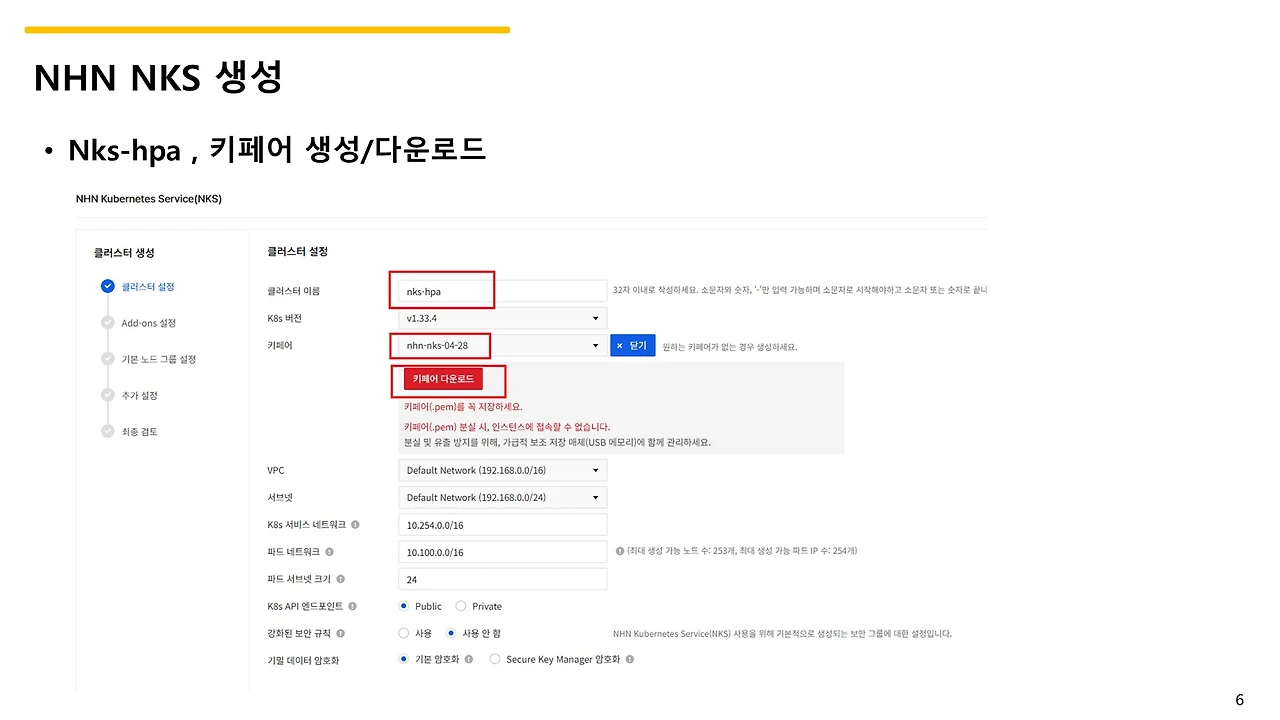Image resolution: width=1280 pixels, height=720 pixels.
Task: Go to the 최종 검토 step
Action: pyautogui.click(x=140, y=432)
